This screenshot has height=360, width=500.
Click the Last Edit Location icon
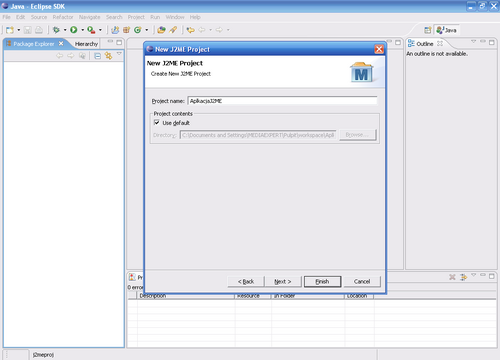(190, 30)
